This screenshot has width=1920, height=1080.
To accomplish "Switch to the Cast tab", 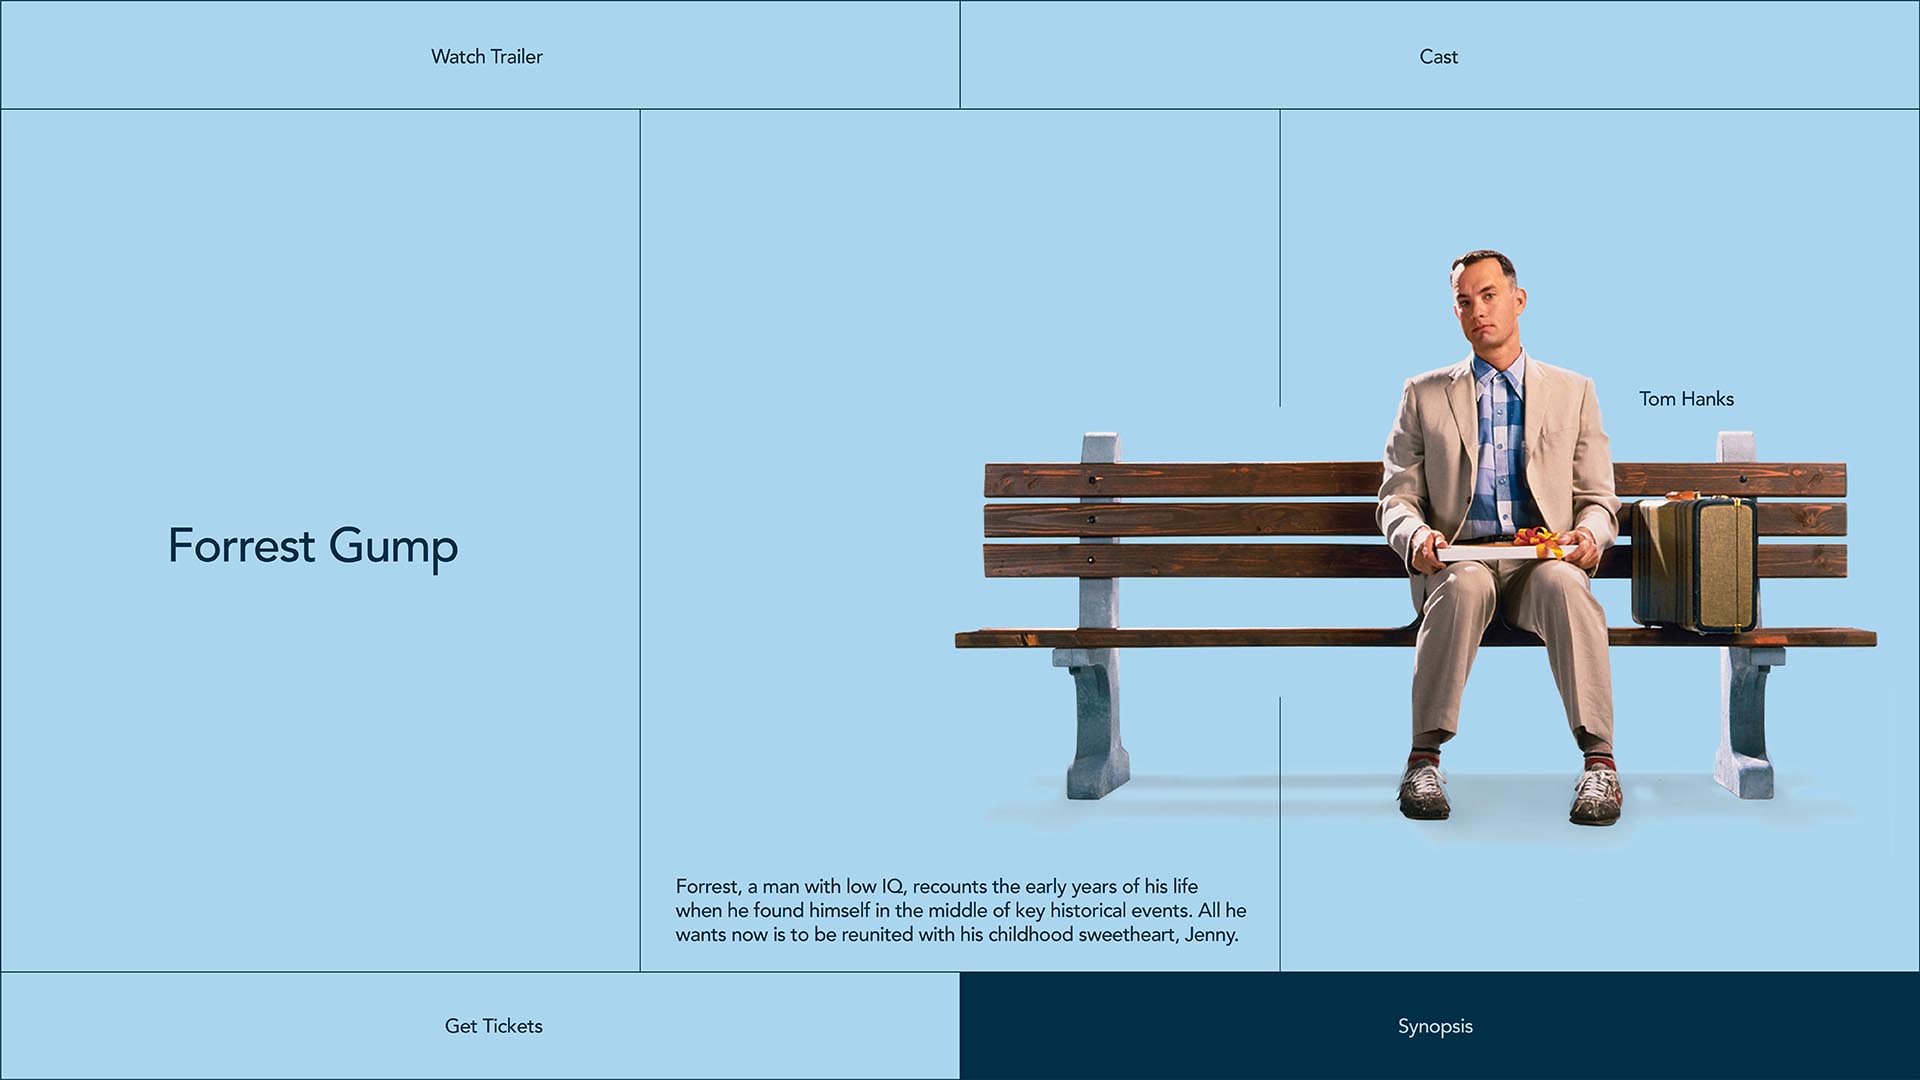I will (1440, 55).
